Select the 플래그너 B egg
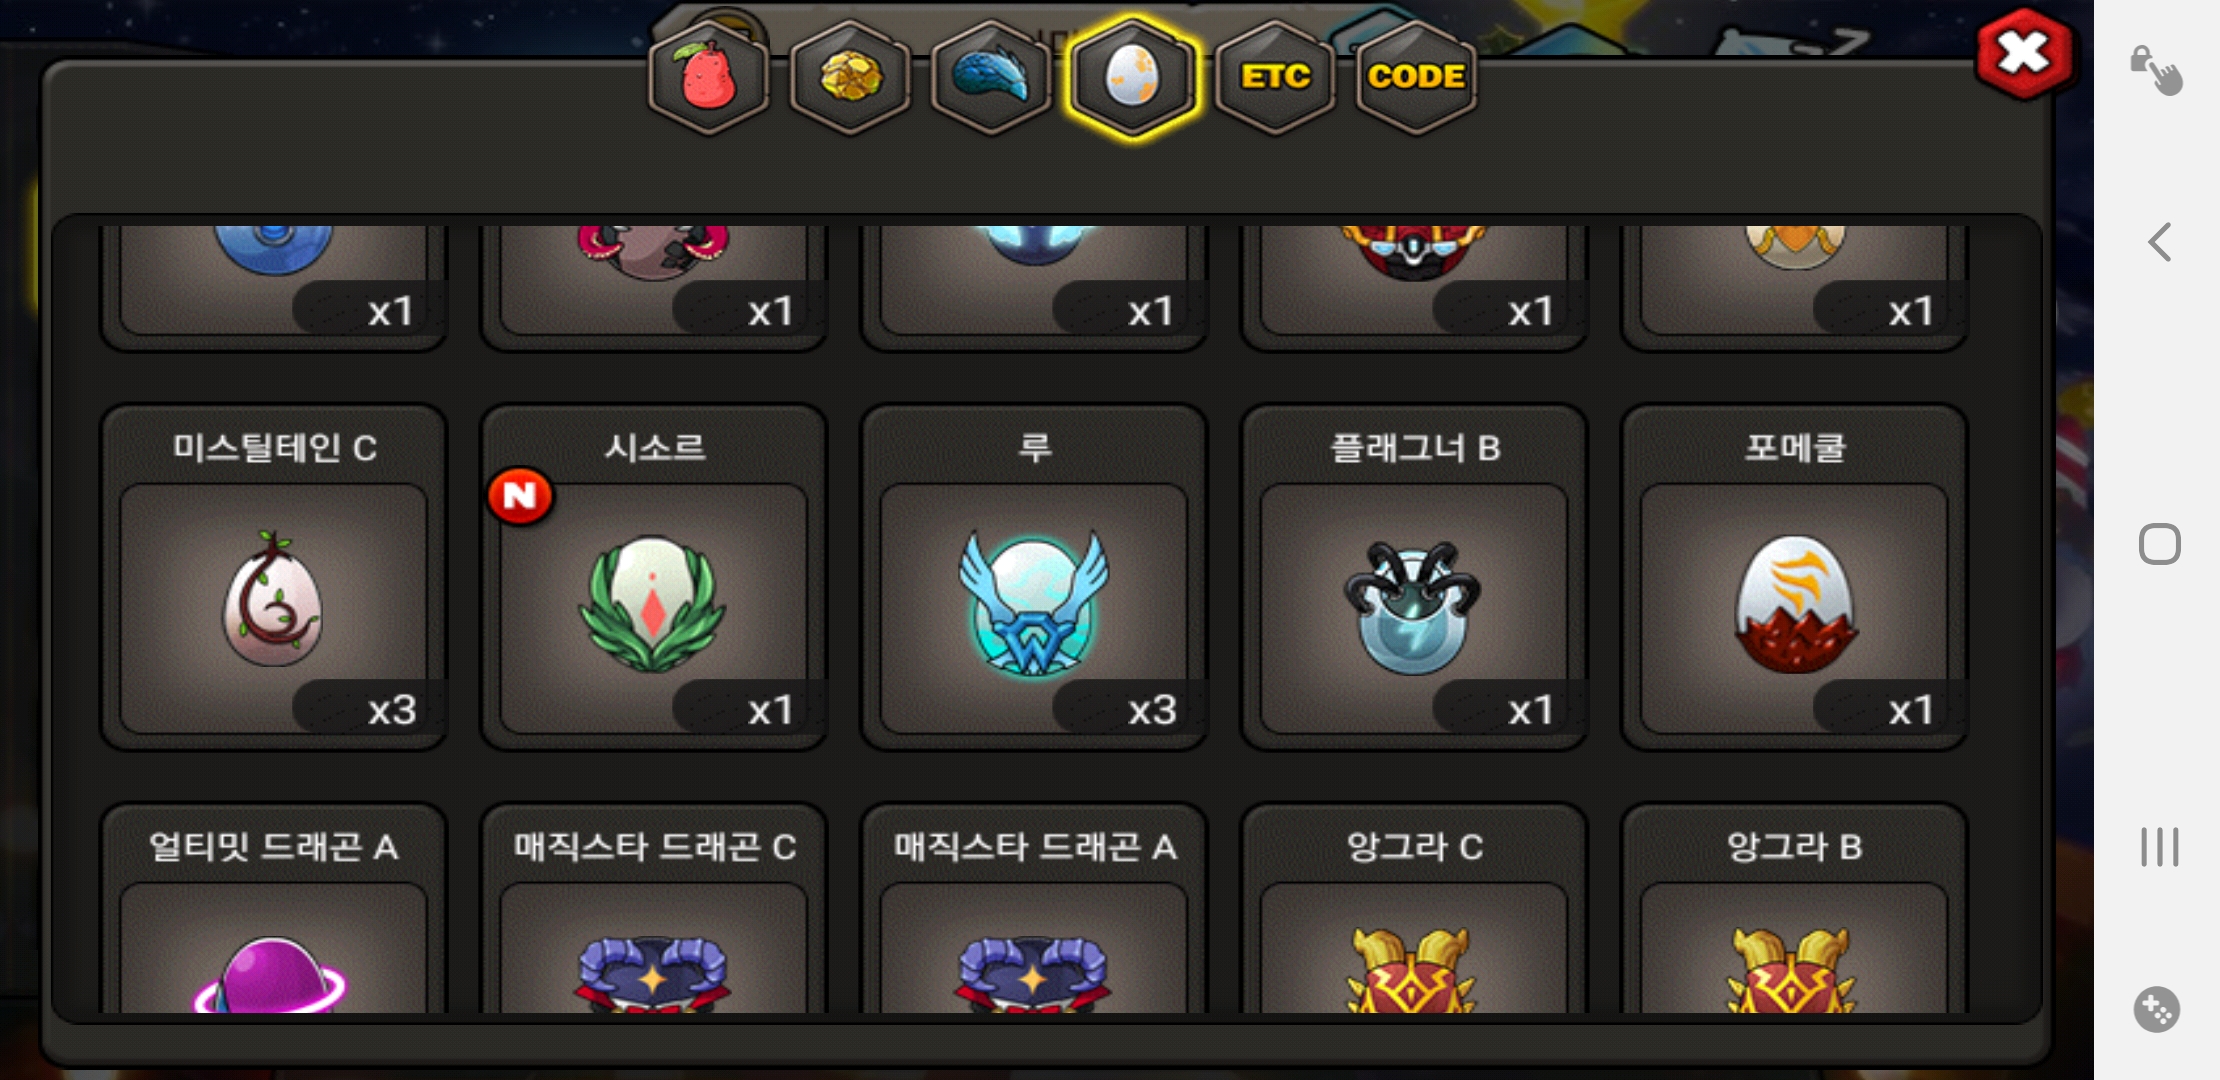Screen dimensions: 2220x1080 [1414, 577]
